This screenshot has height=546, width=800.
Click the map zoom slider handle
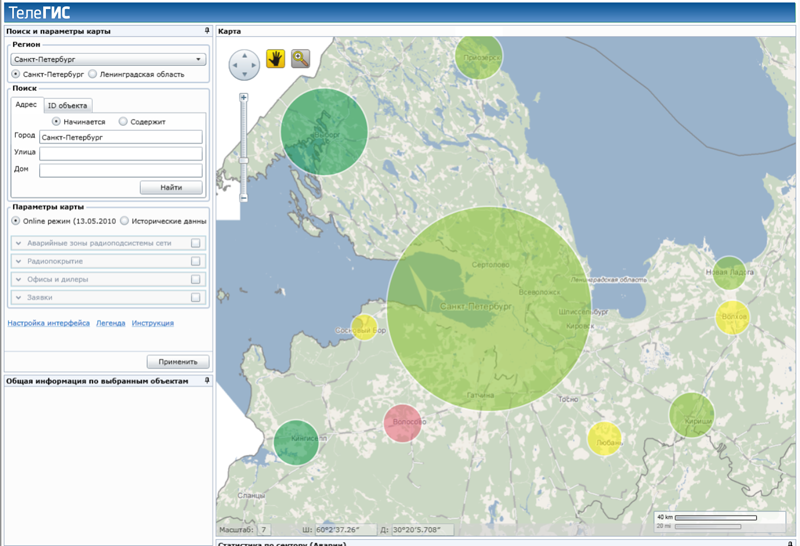point(243,160)
